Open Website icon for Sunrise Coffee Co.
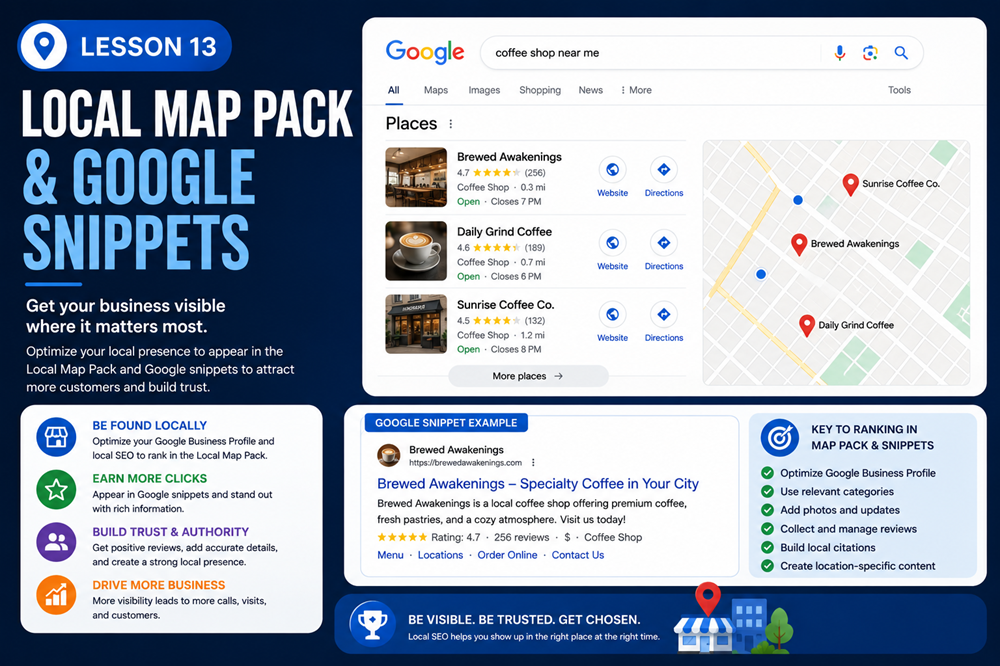 [612, 314]
